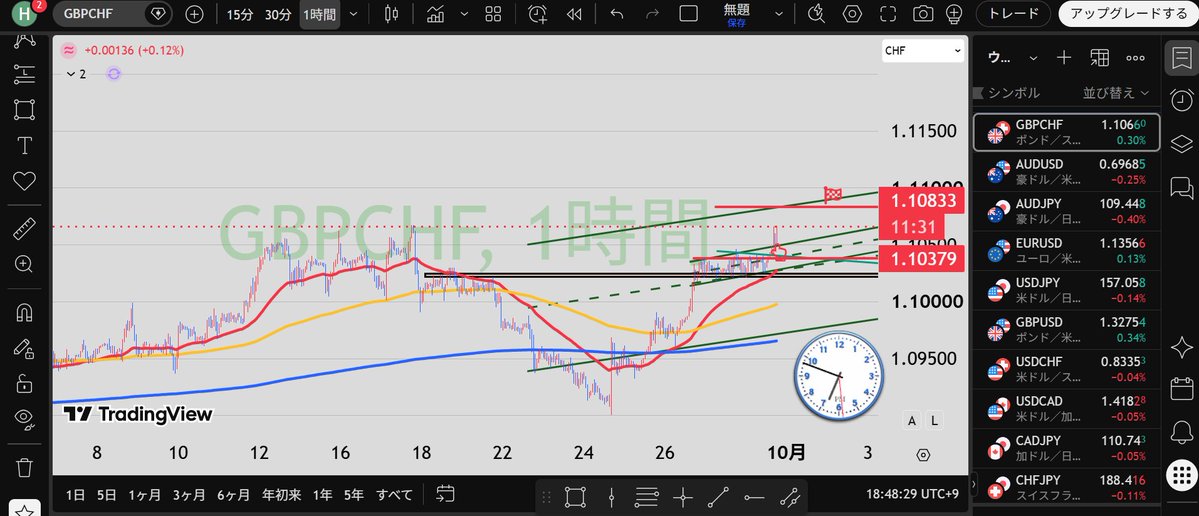Click the 無題 layout name save button
Viewport: 1199px width, 516px height.
pyautogui.click(x=737, y=15)
